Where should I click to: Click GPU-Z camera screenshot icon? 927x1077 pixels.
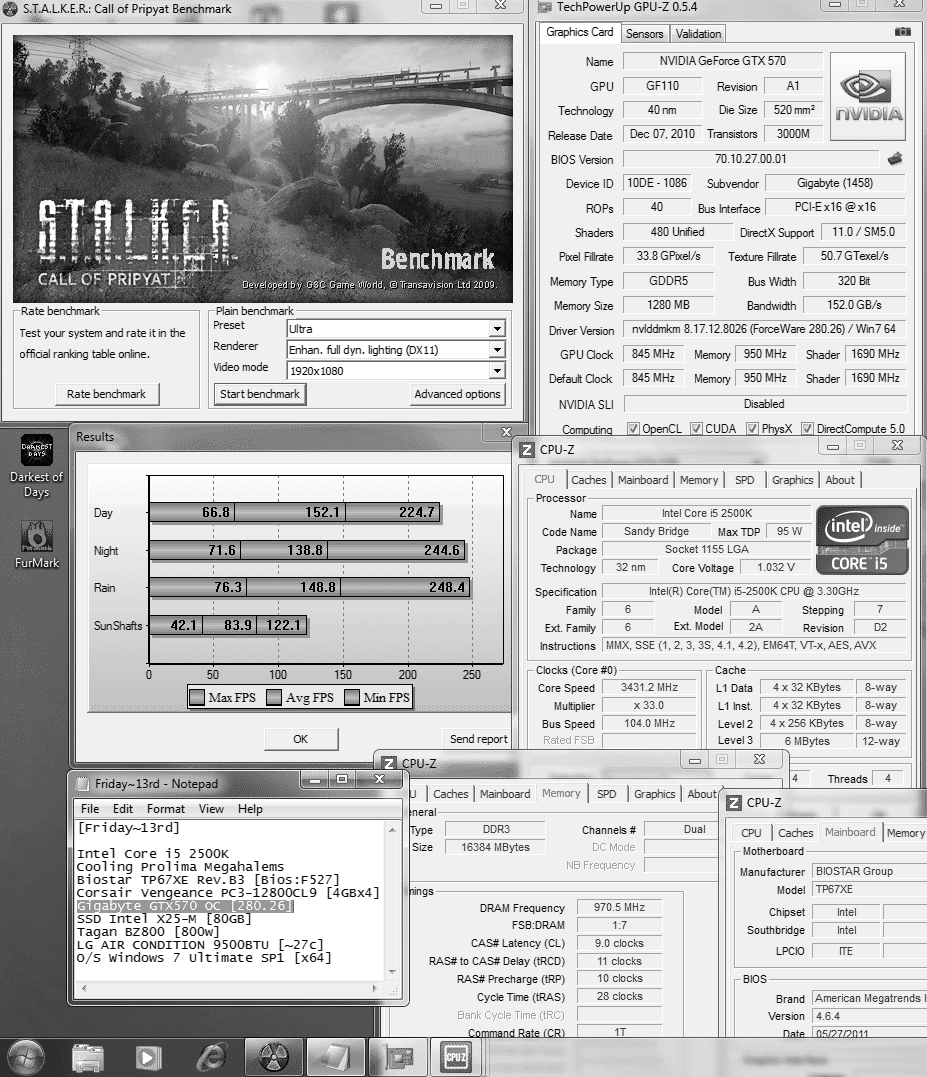[x=903, y=32]
